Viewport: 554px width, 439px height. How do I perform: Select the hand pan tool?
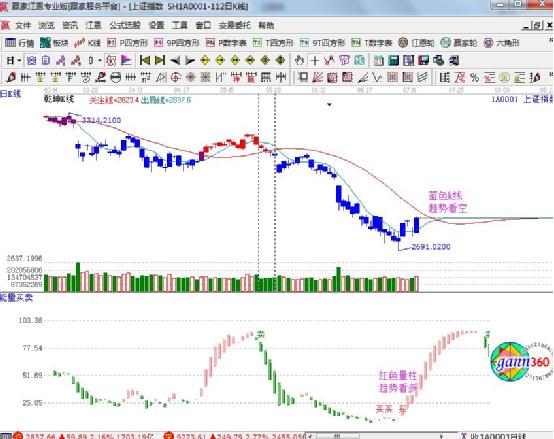(299, 60)
